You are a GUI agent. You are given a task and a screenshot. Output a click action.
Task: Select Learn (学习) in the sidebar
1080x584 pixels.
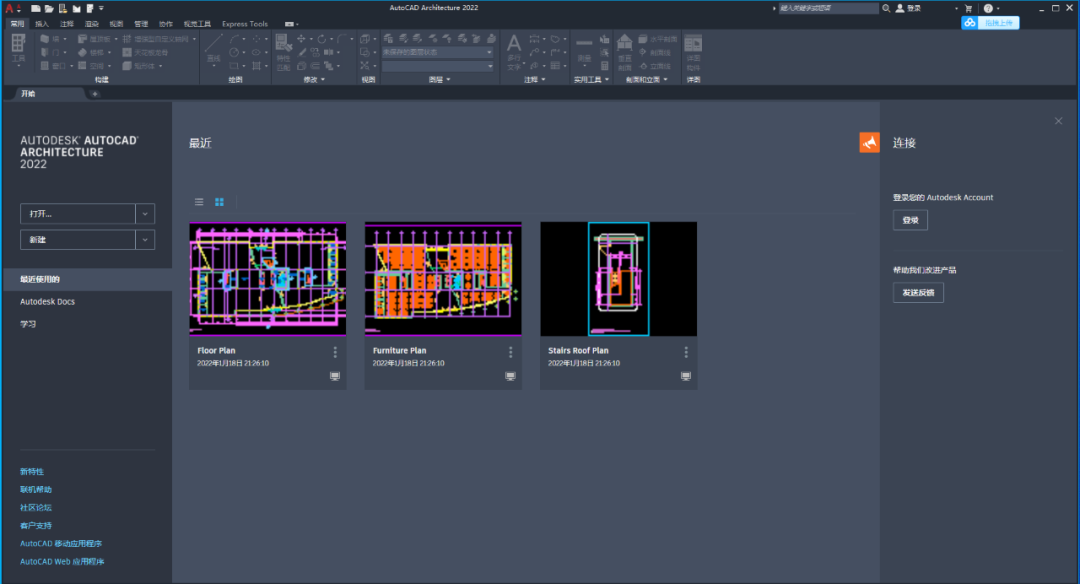pos(28,324)
